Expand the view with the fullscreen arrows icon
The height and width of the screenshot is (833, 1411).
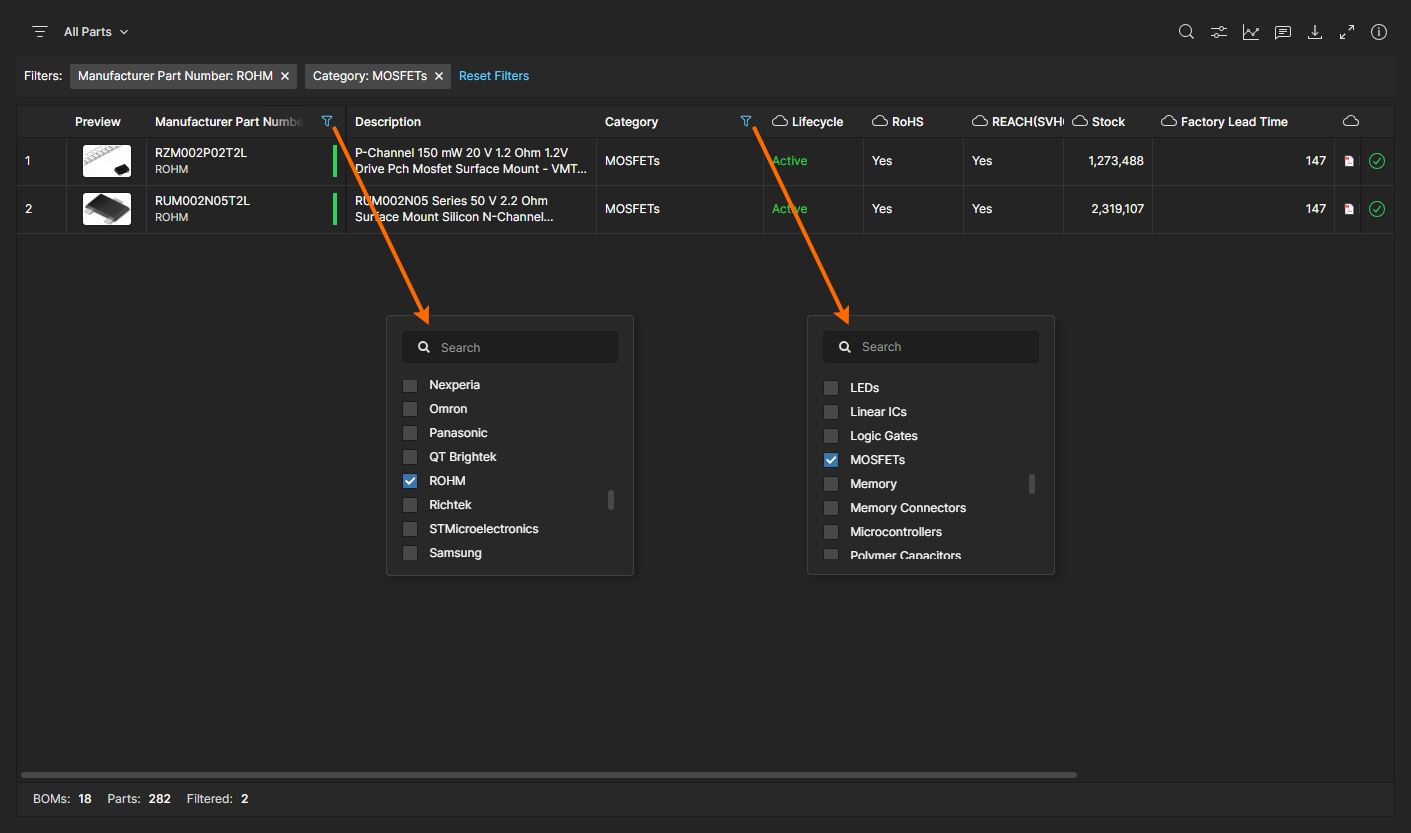click(1347, 32)
